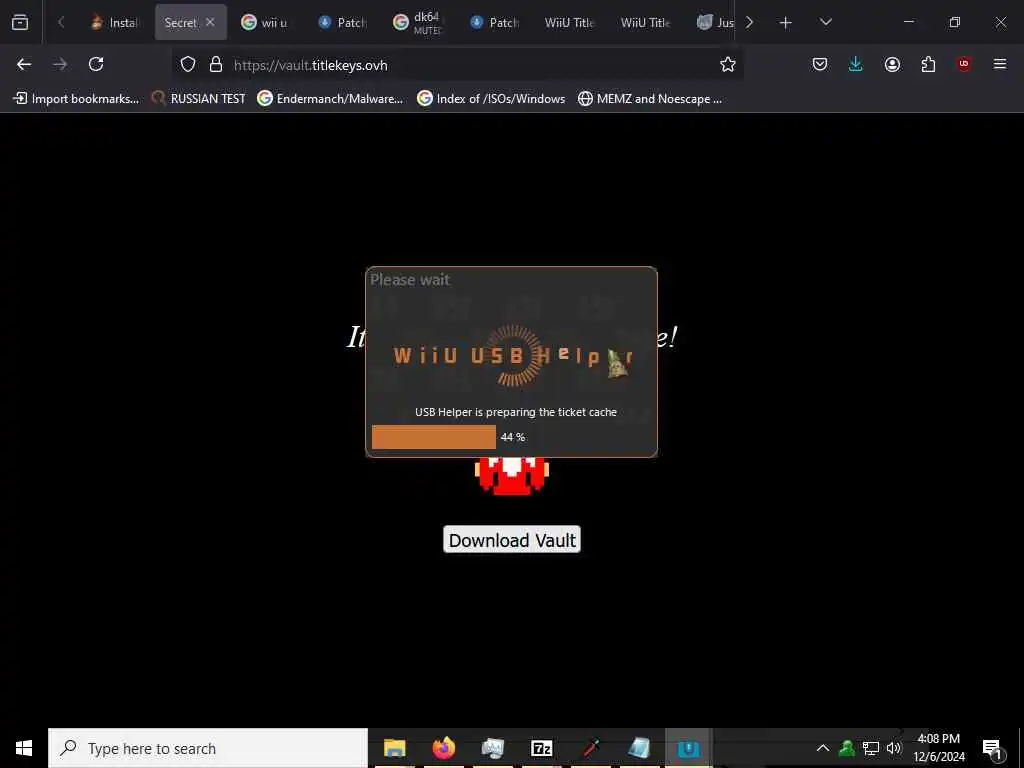Open Firefox View icon in tab bar
This screenshot has height=768, width=1024.
20,22
